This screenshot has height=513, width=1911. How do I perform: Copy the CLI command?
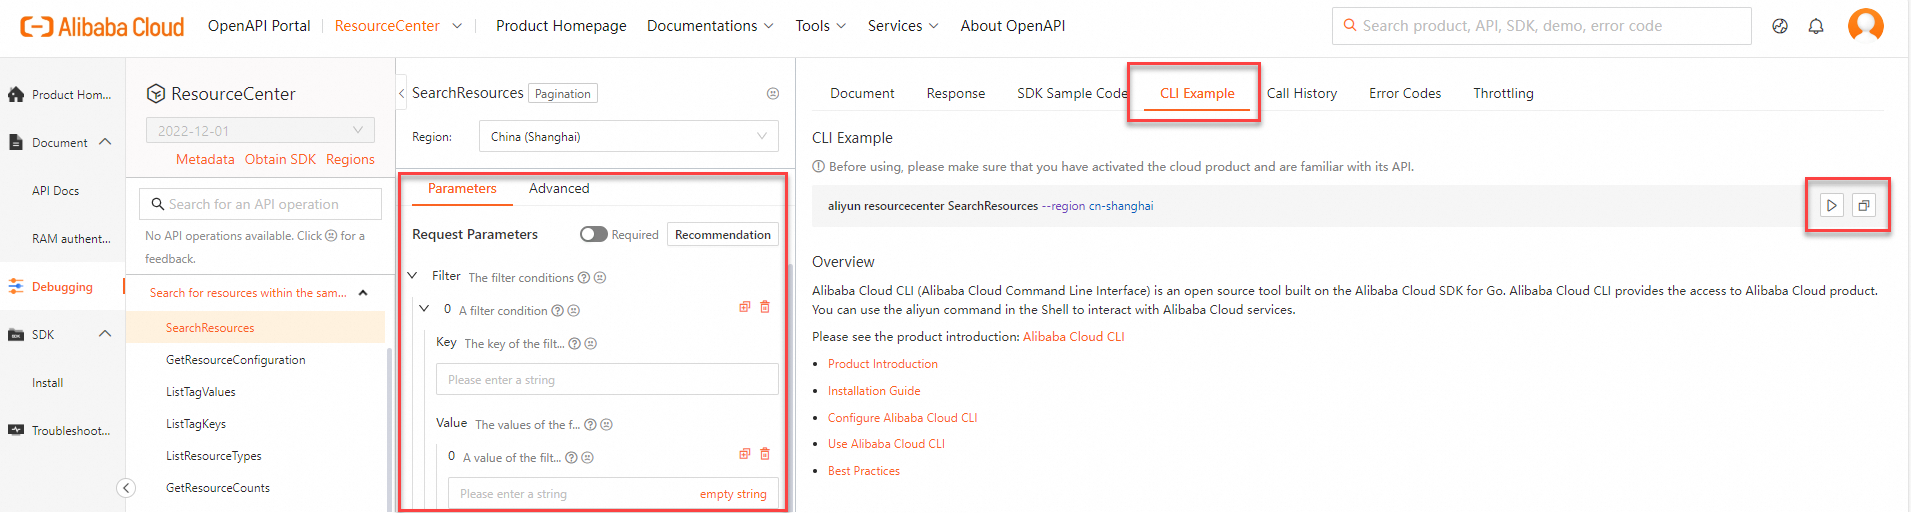point(1864,206)
